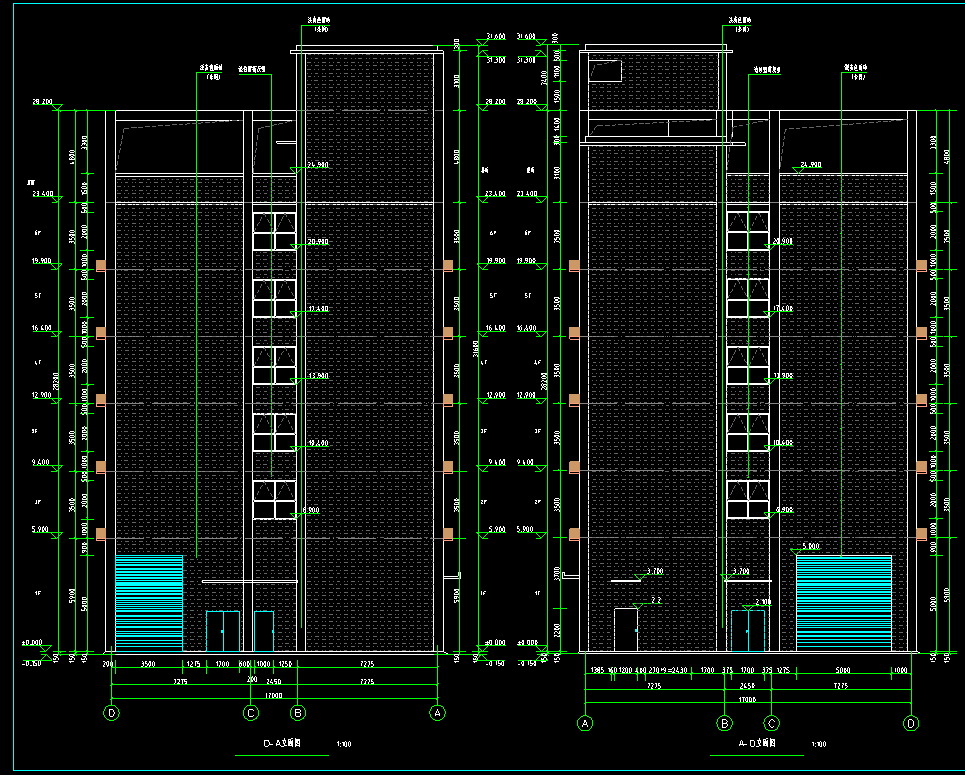Click the 3500 dimension below the left shutter
The image size is (965, 775).
(x=146, y=663)
